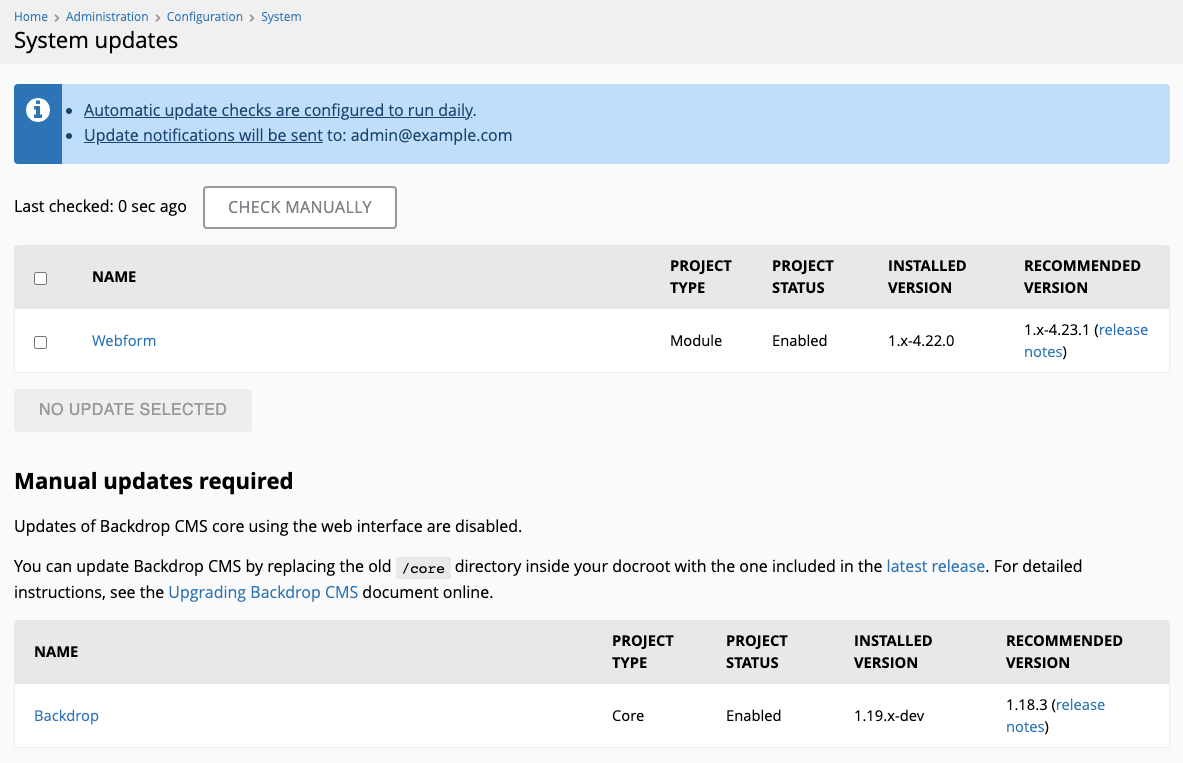Click the '1.x-4.22.0' installed version cell
The image size is (1183, 763).
(x=920, y=340)
